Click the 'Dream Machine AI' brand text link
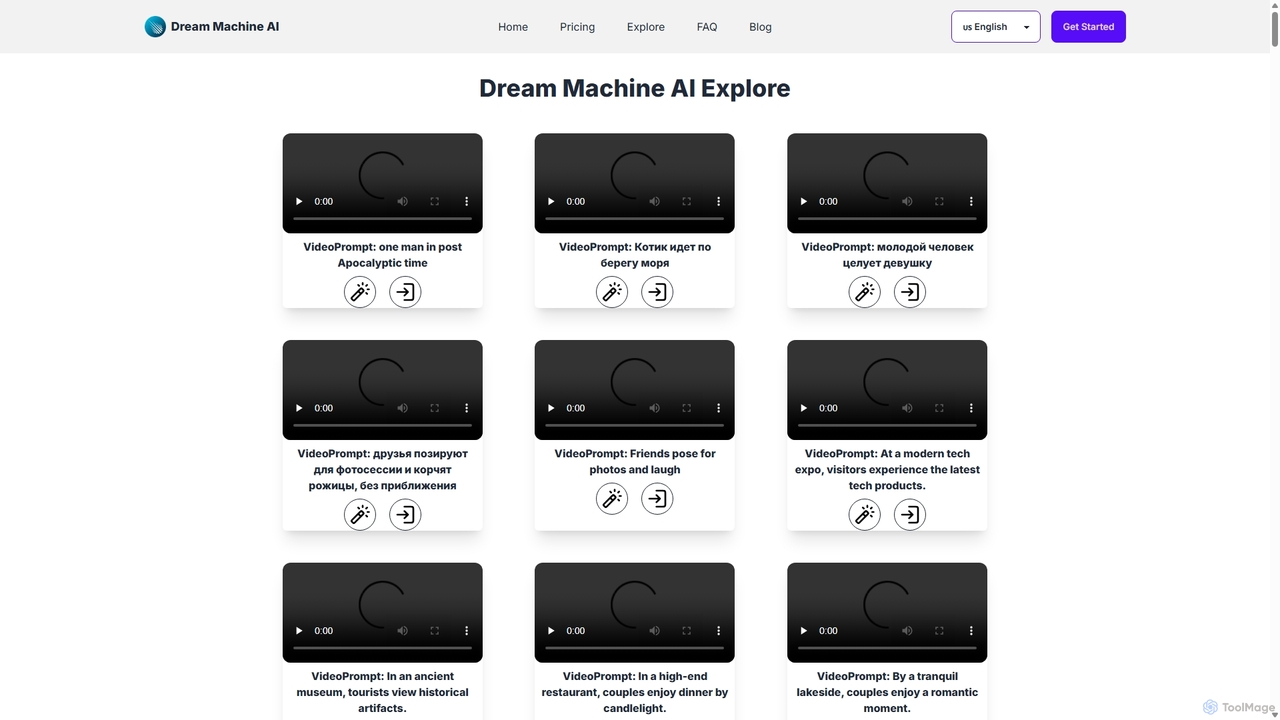1280x720 pixels. pos(225,27)
